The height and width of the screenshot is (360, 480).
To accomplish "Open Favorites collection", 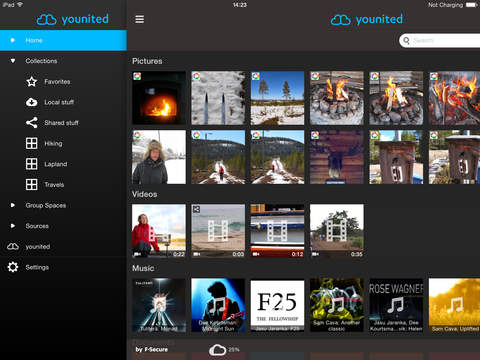I will 57,82.
